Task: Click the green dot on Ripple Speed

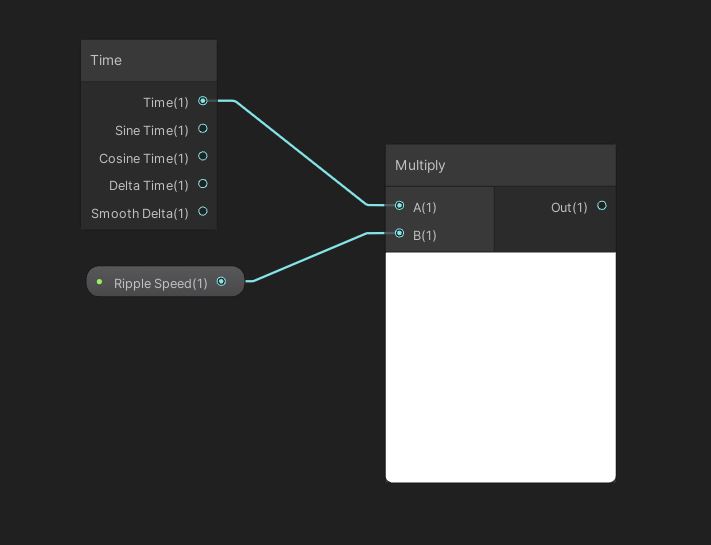Action: (99, 282)
